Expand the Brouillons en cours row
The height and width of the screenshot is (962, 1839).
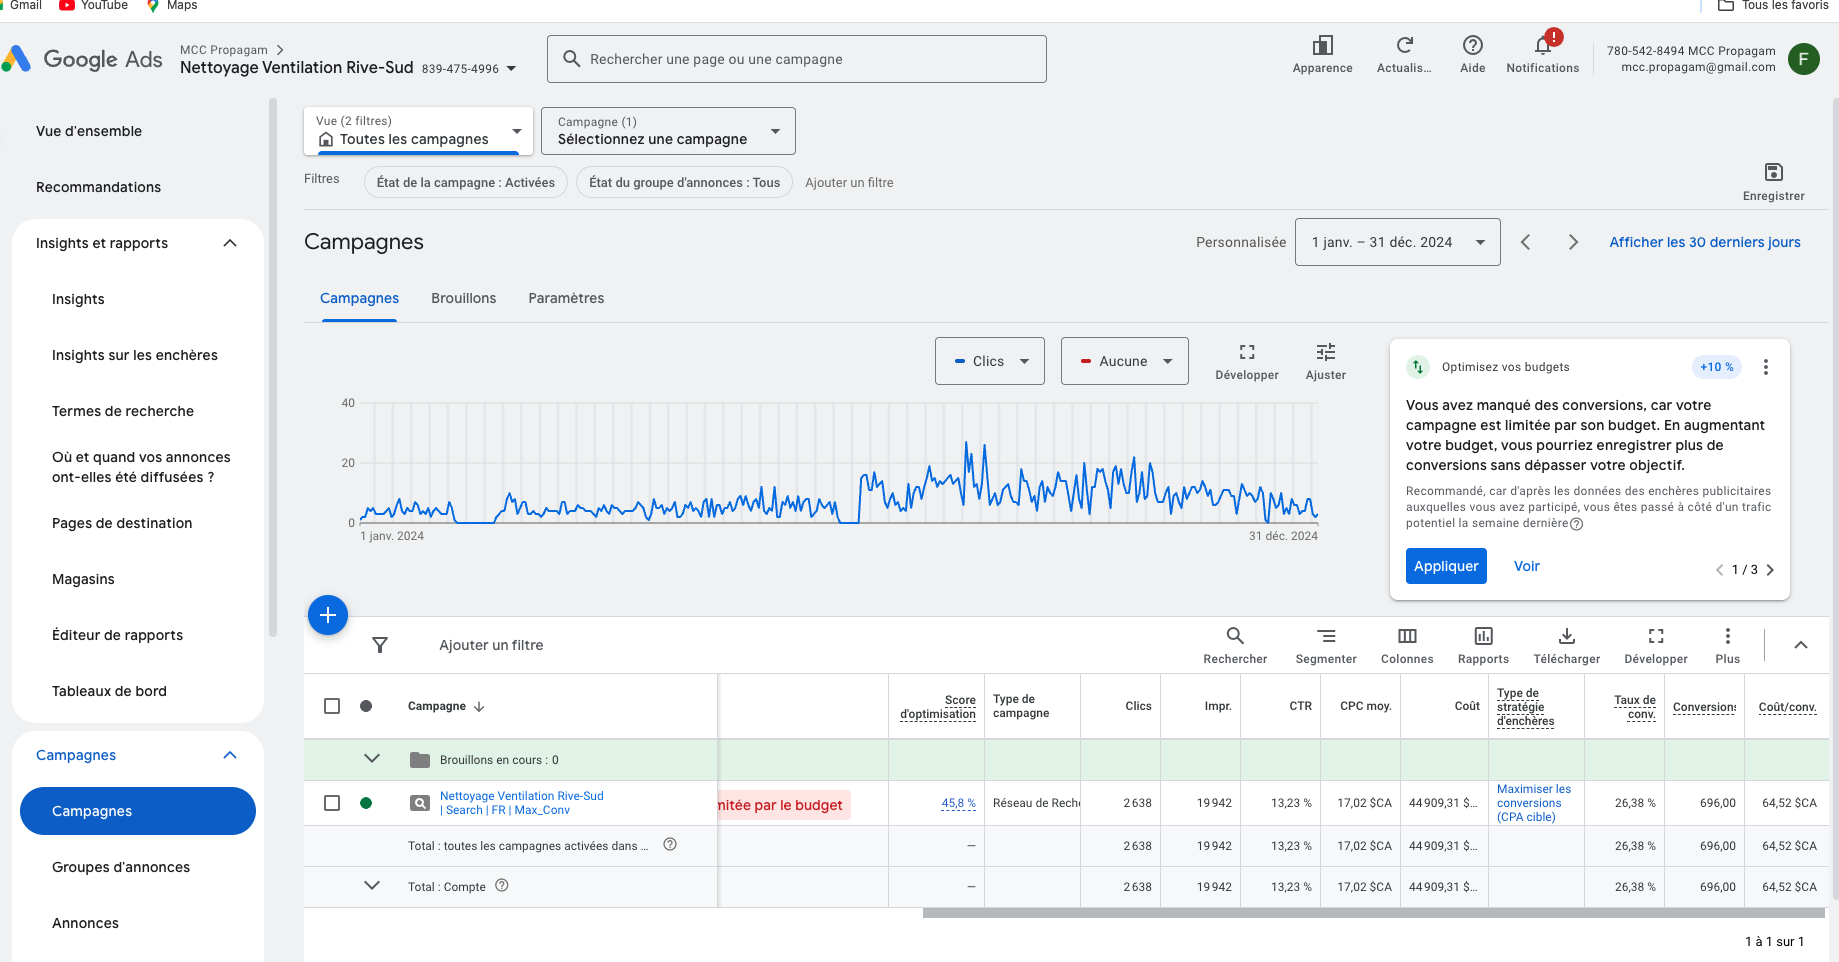click(372, 759)
